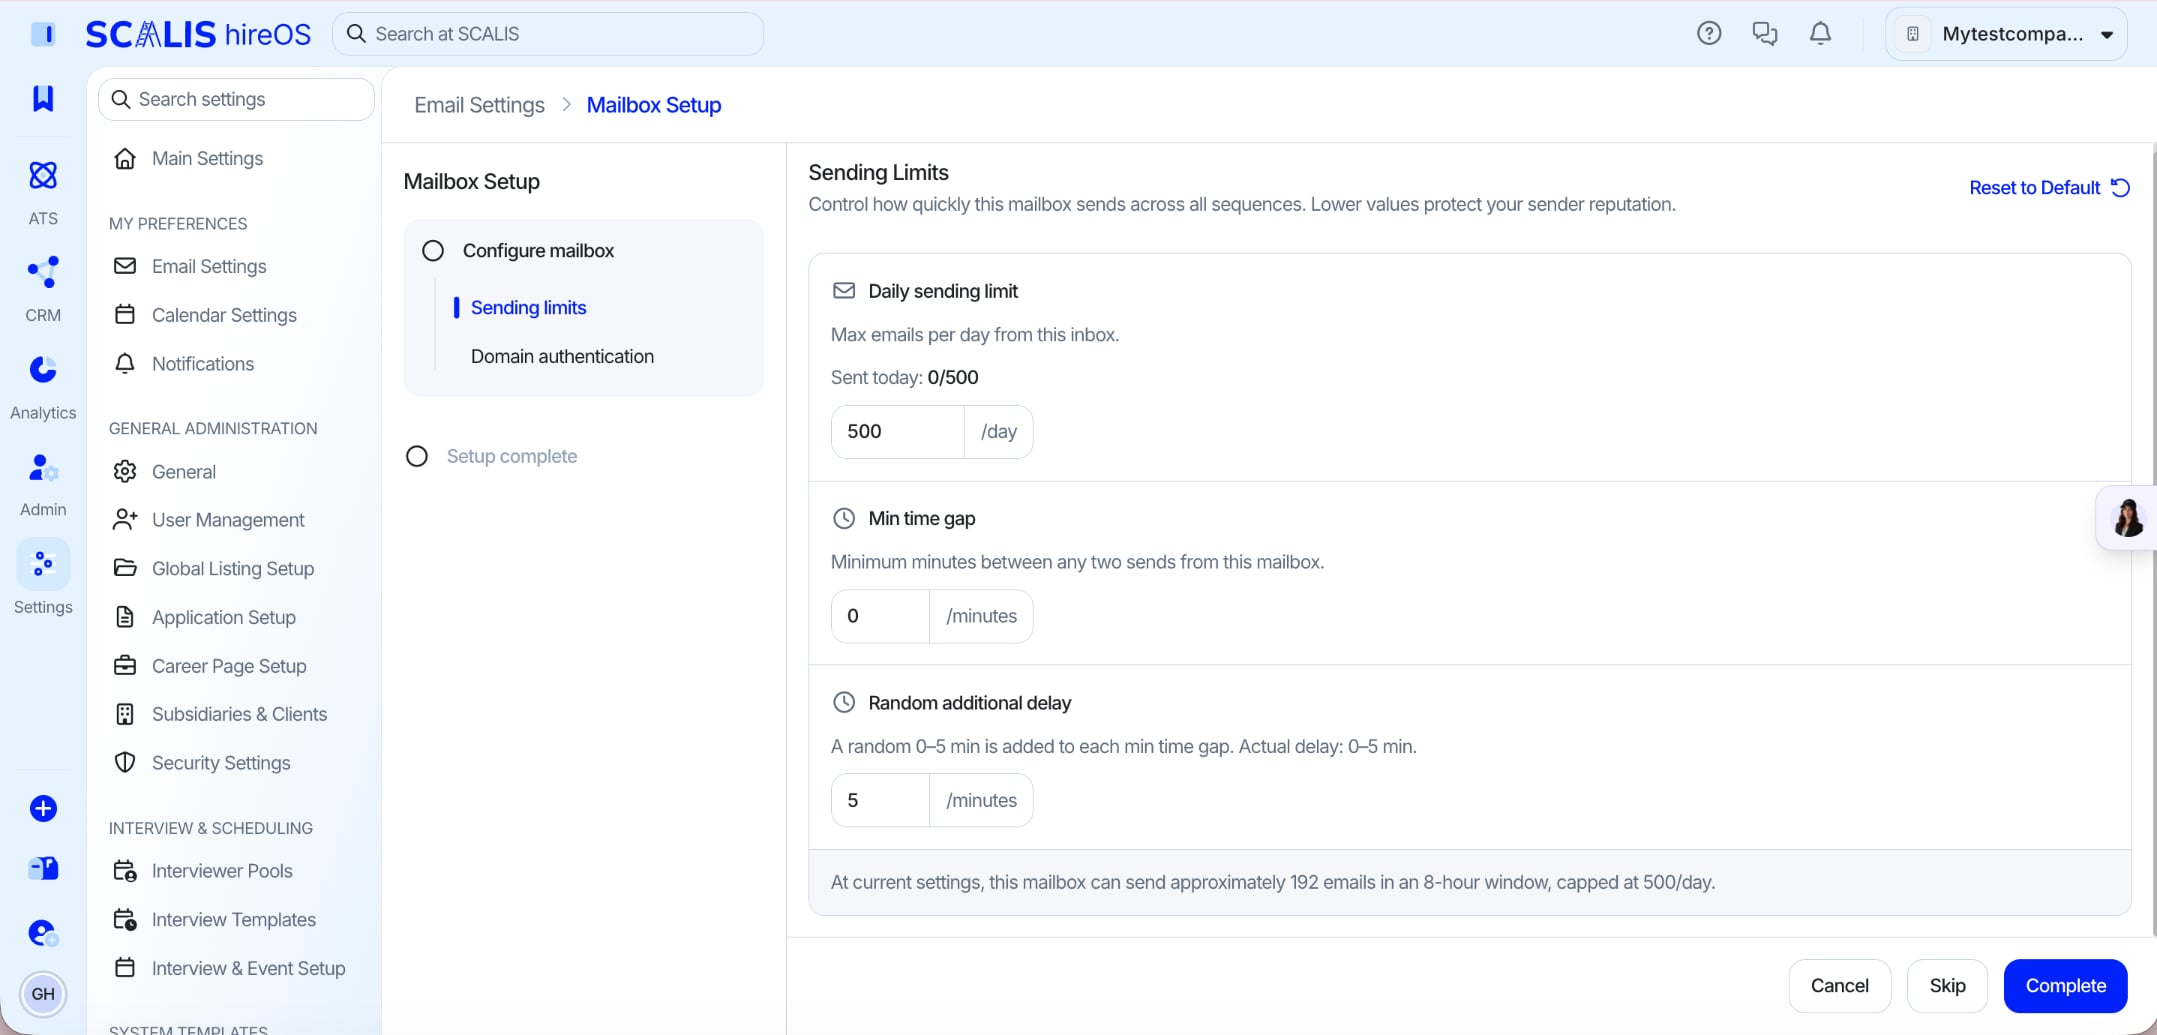Image resolution: width=2157 pixels, height=1035 pixels.
Task: Click the Daily sending limit envelope icon
Action: tap(844, 291)
